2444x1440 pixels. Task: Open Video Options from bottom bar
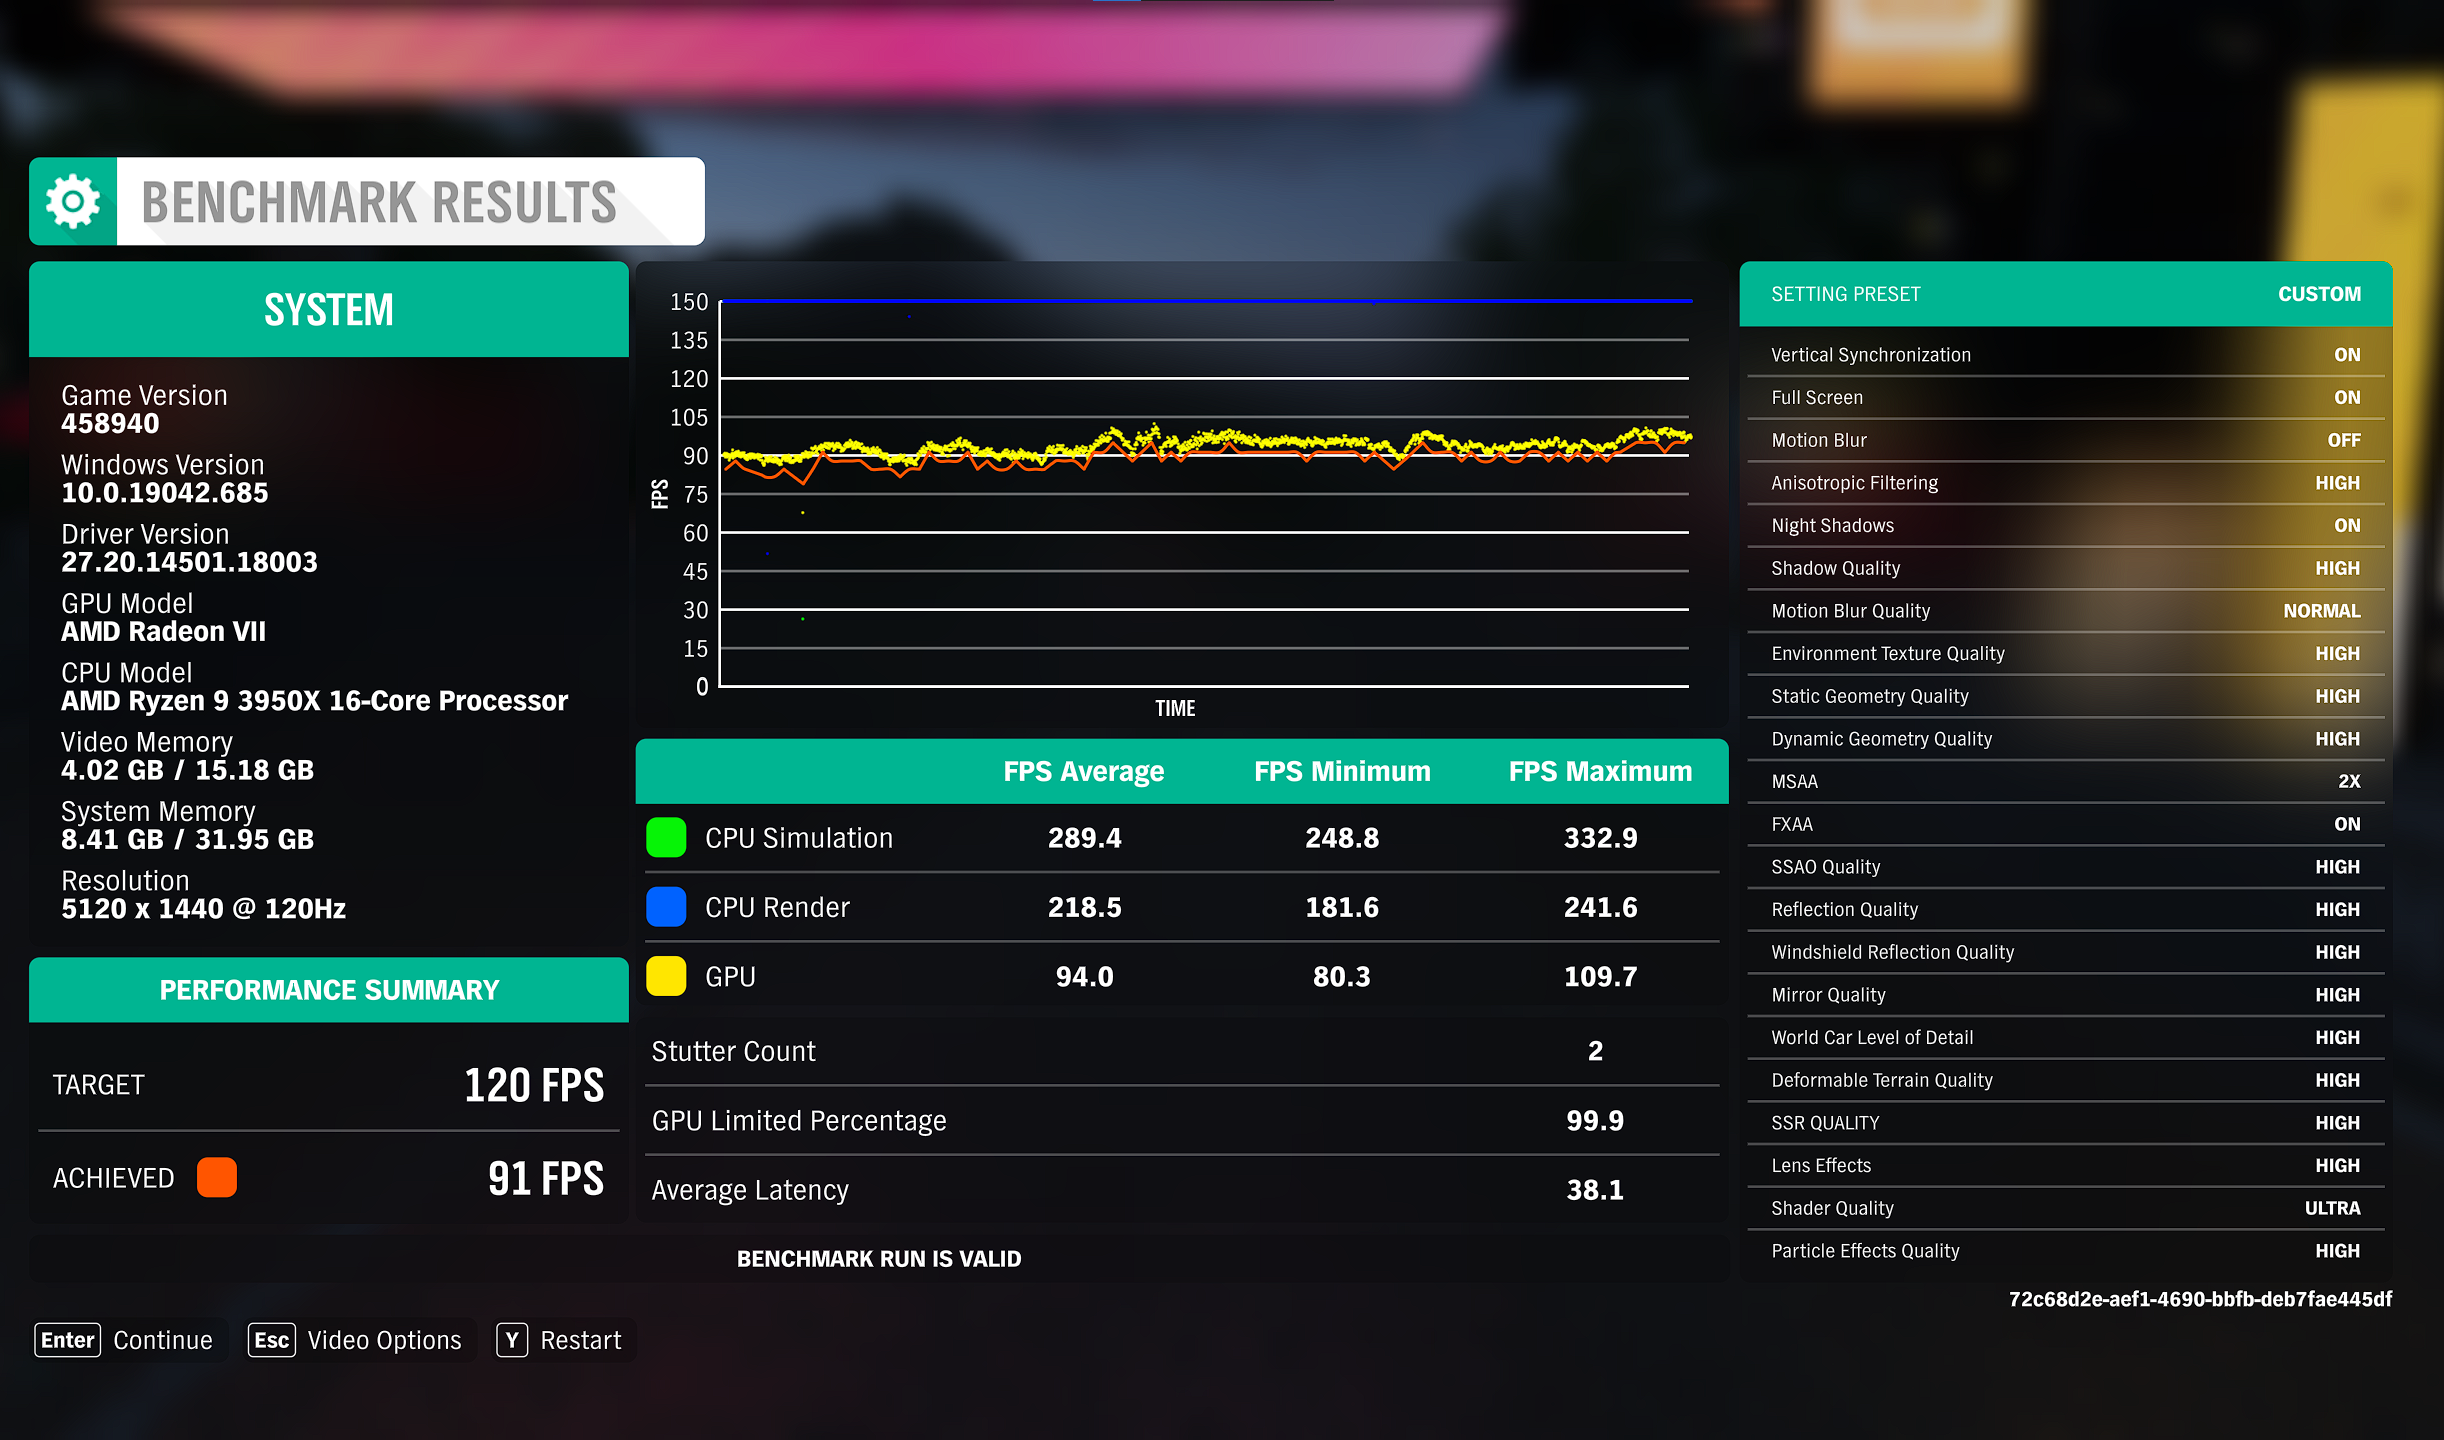384,1340
